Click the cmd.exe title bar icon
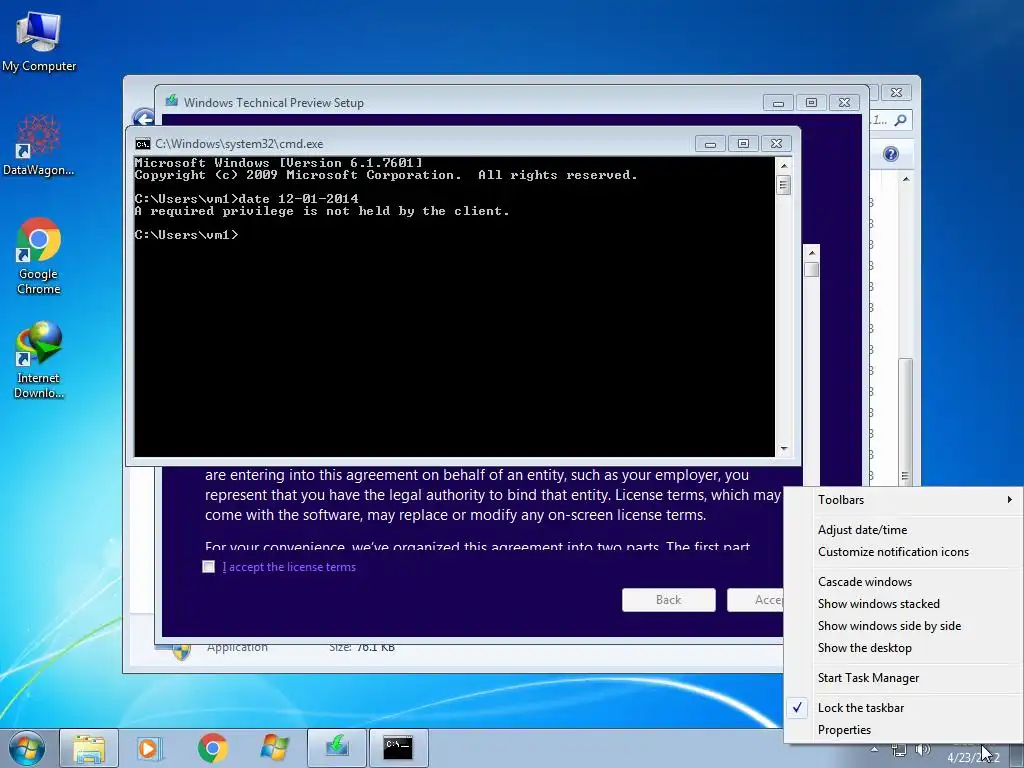The height and width of the screenshot is (768, 1024). (x=142, y=144)
